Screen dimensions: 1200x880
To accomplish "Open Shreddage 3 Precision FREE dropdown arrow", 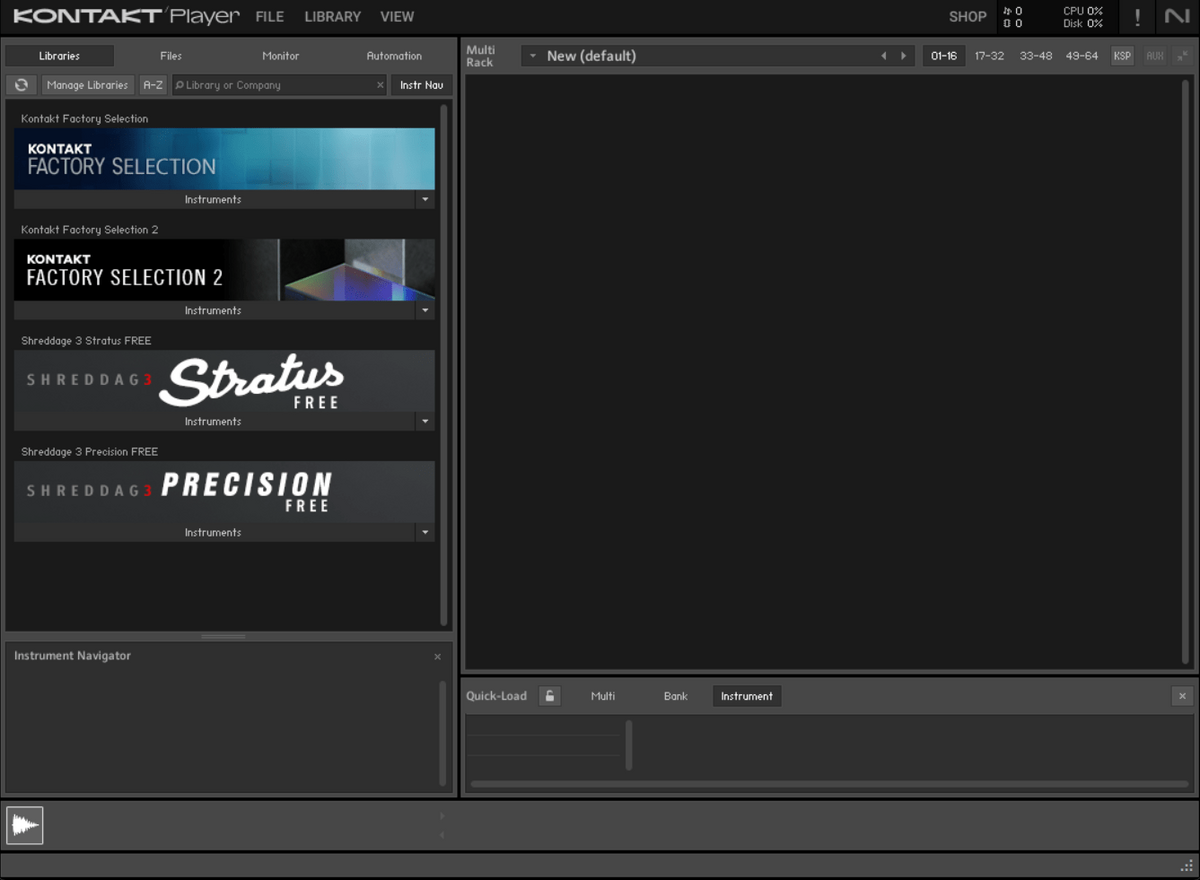I will pyautogui.click(x=425, y=532).
